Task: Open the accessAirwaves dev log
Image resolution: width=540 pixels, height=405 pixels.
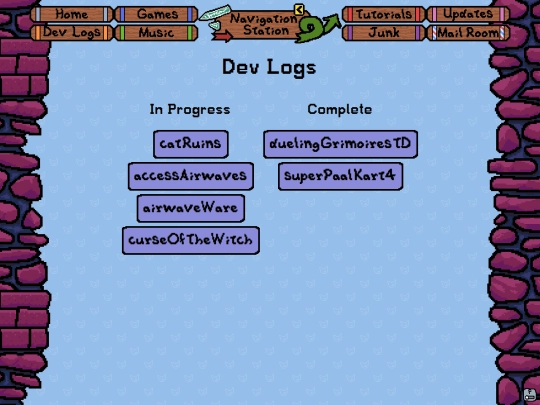Action: [x=191, y=176]
